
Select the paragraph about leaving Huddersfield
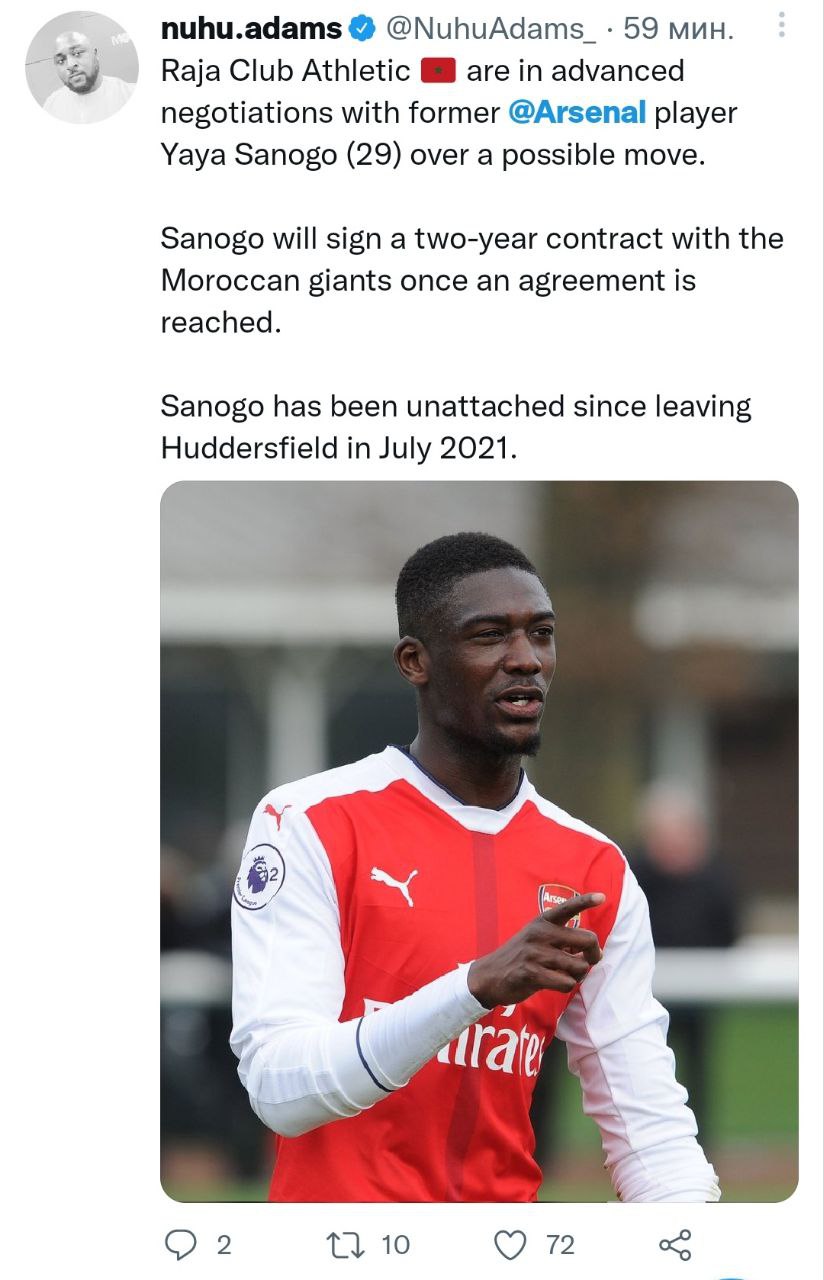pos(456,427)
